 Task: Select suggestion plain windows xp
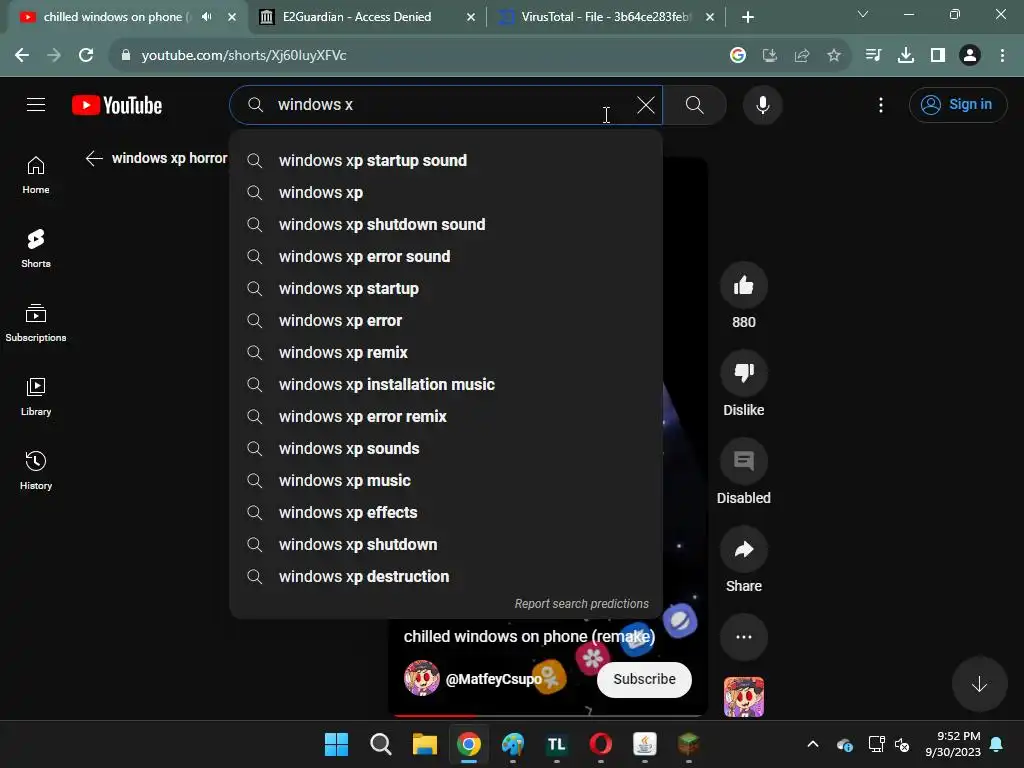pyautogui.click(x=446, y=193)
